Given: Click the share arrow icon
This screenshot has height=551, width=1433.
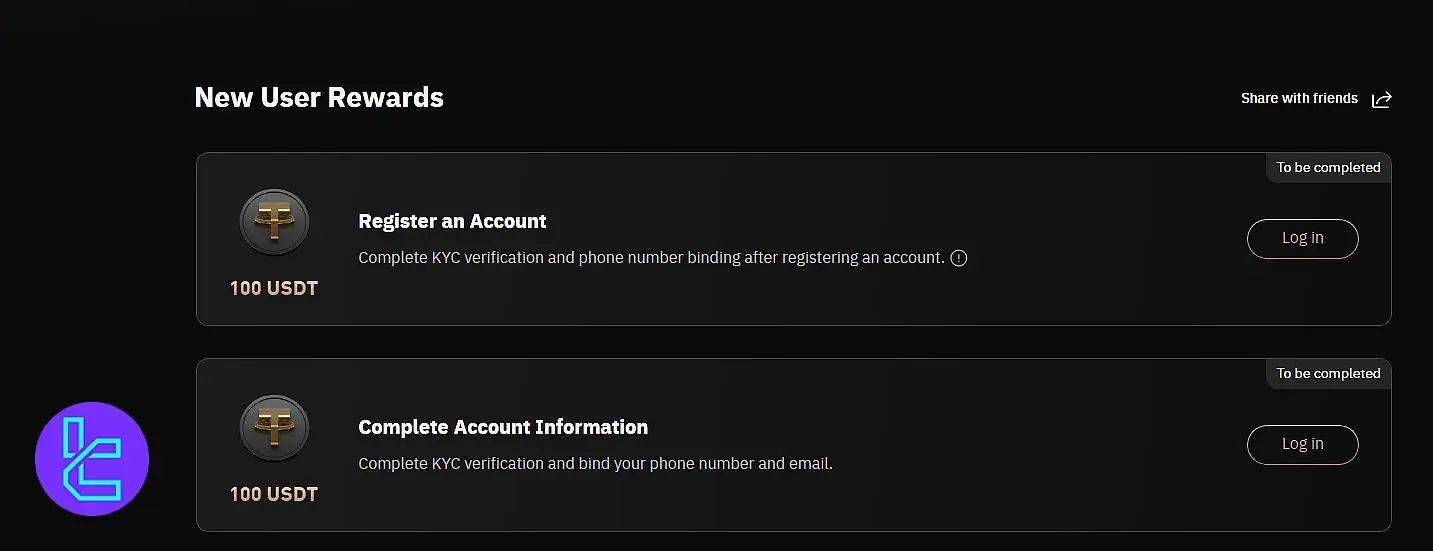Looking at the screenshot, I should [1381, 99].
